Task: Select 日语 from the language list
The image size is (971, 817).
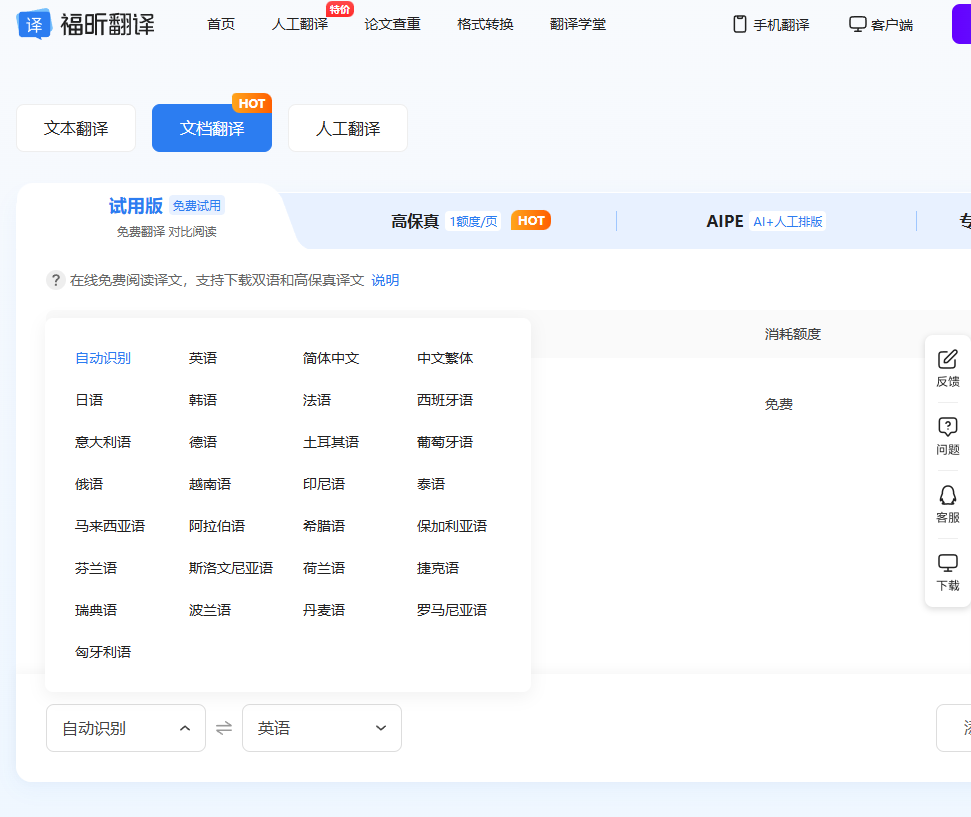Action: click(x=89, y=400)
